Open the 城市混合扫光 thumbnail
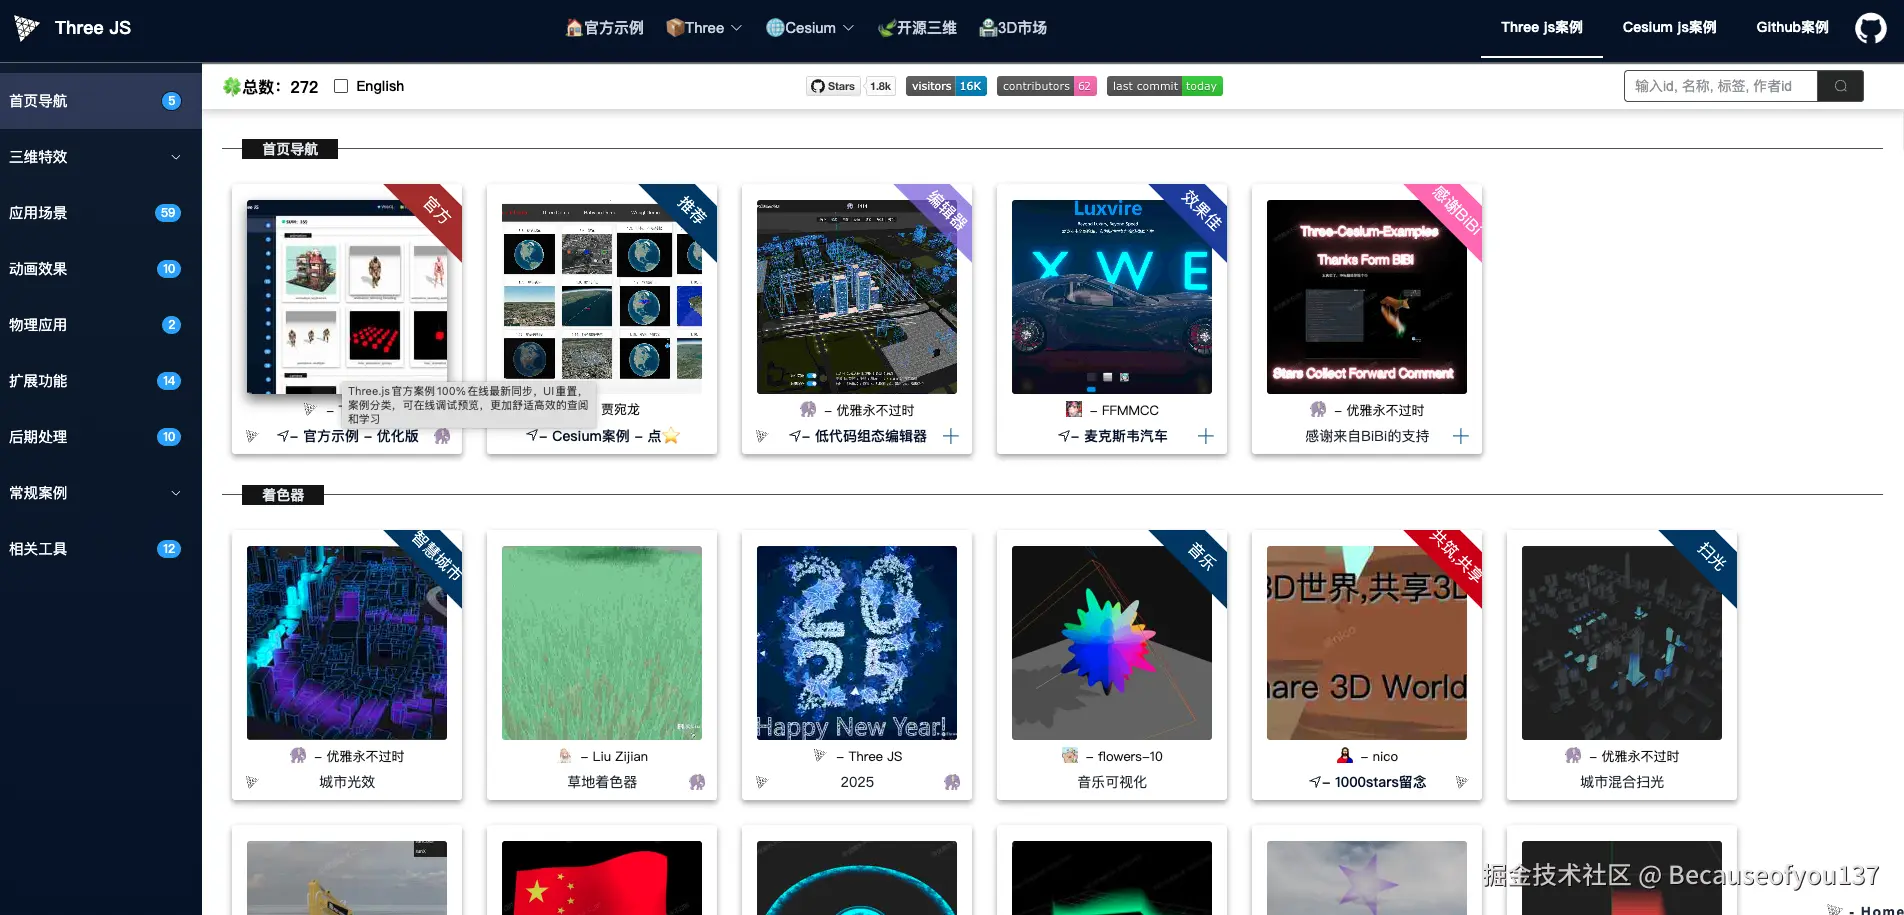 pos(1622,643)
